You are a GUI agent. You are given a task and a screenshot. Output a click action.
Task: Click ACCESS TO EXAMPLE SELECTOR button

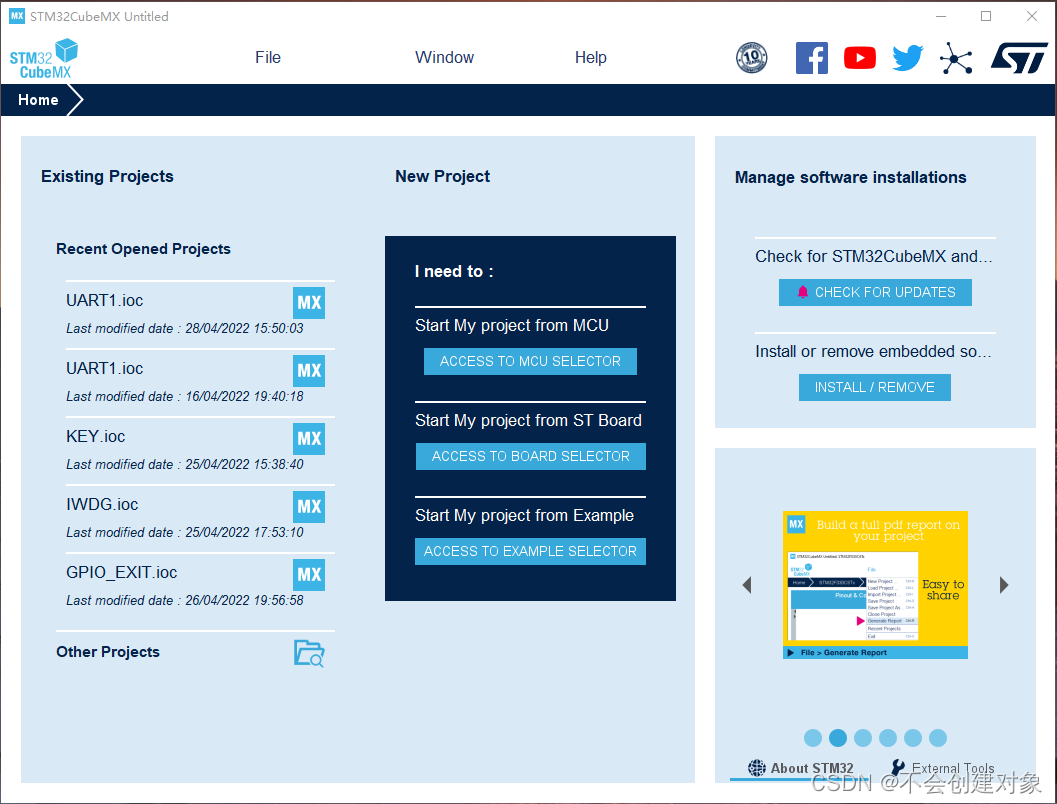point(530,551)
